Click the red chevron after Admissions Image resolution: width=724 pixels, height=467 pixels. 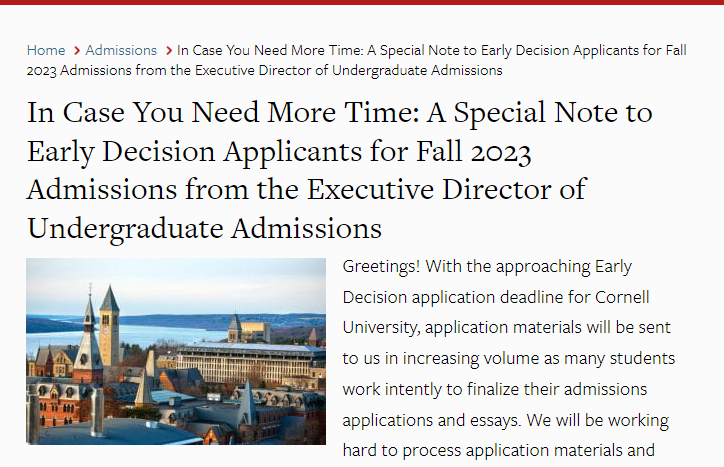point(169,50)
